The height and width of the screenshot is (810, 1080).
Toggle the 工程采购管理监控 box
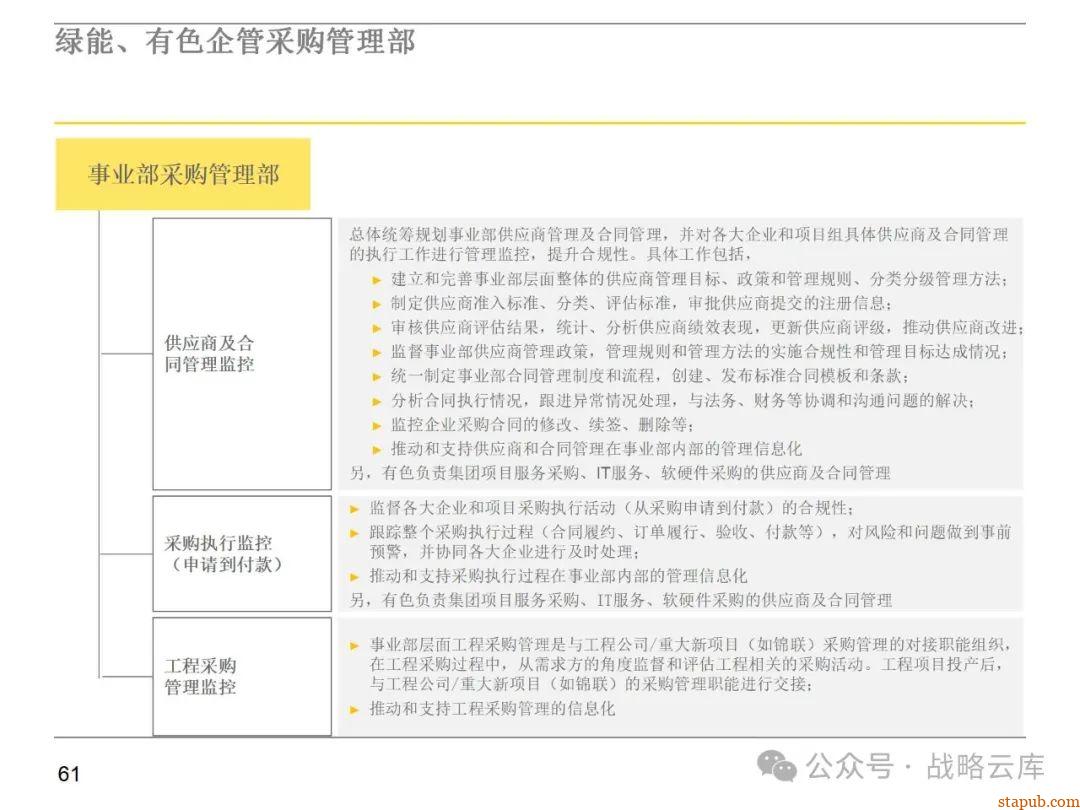pos(242,676)
